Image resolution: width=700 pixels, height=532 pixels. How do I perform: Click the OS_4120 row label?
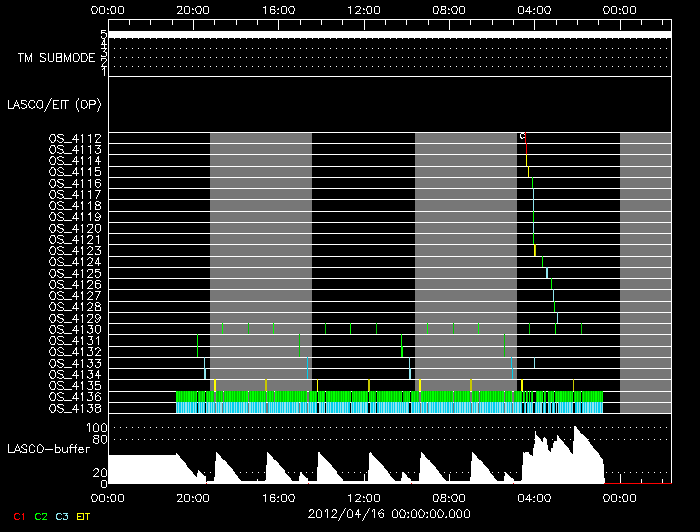coord(75,229)
